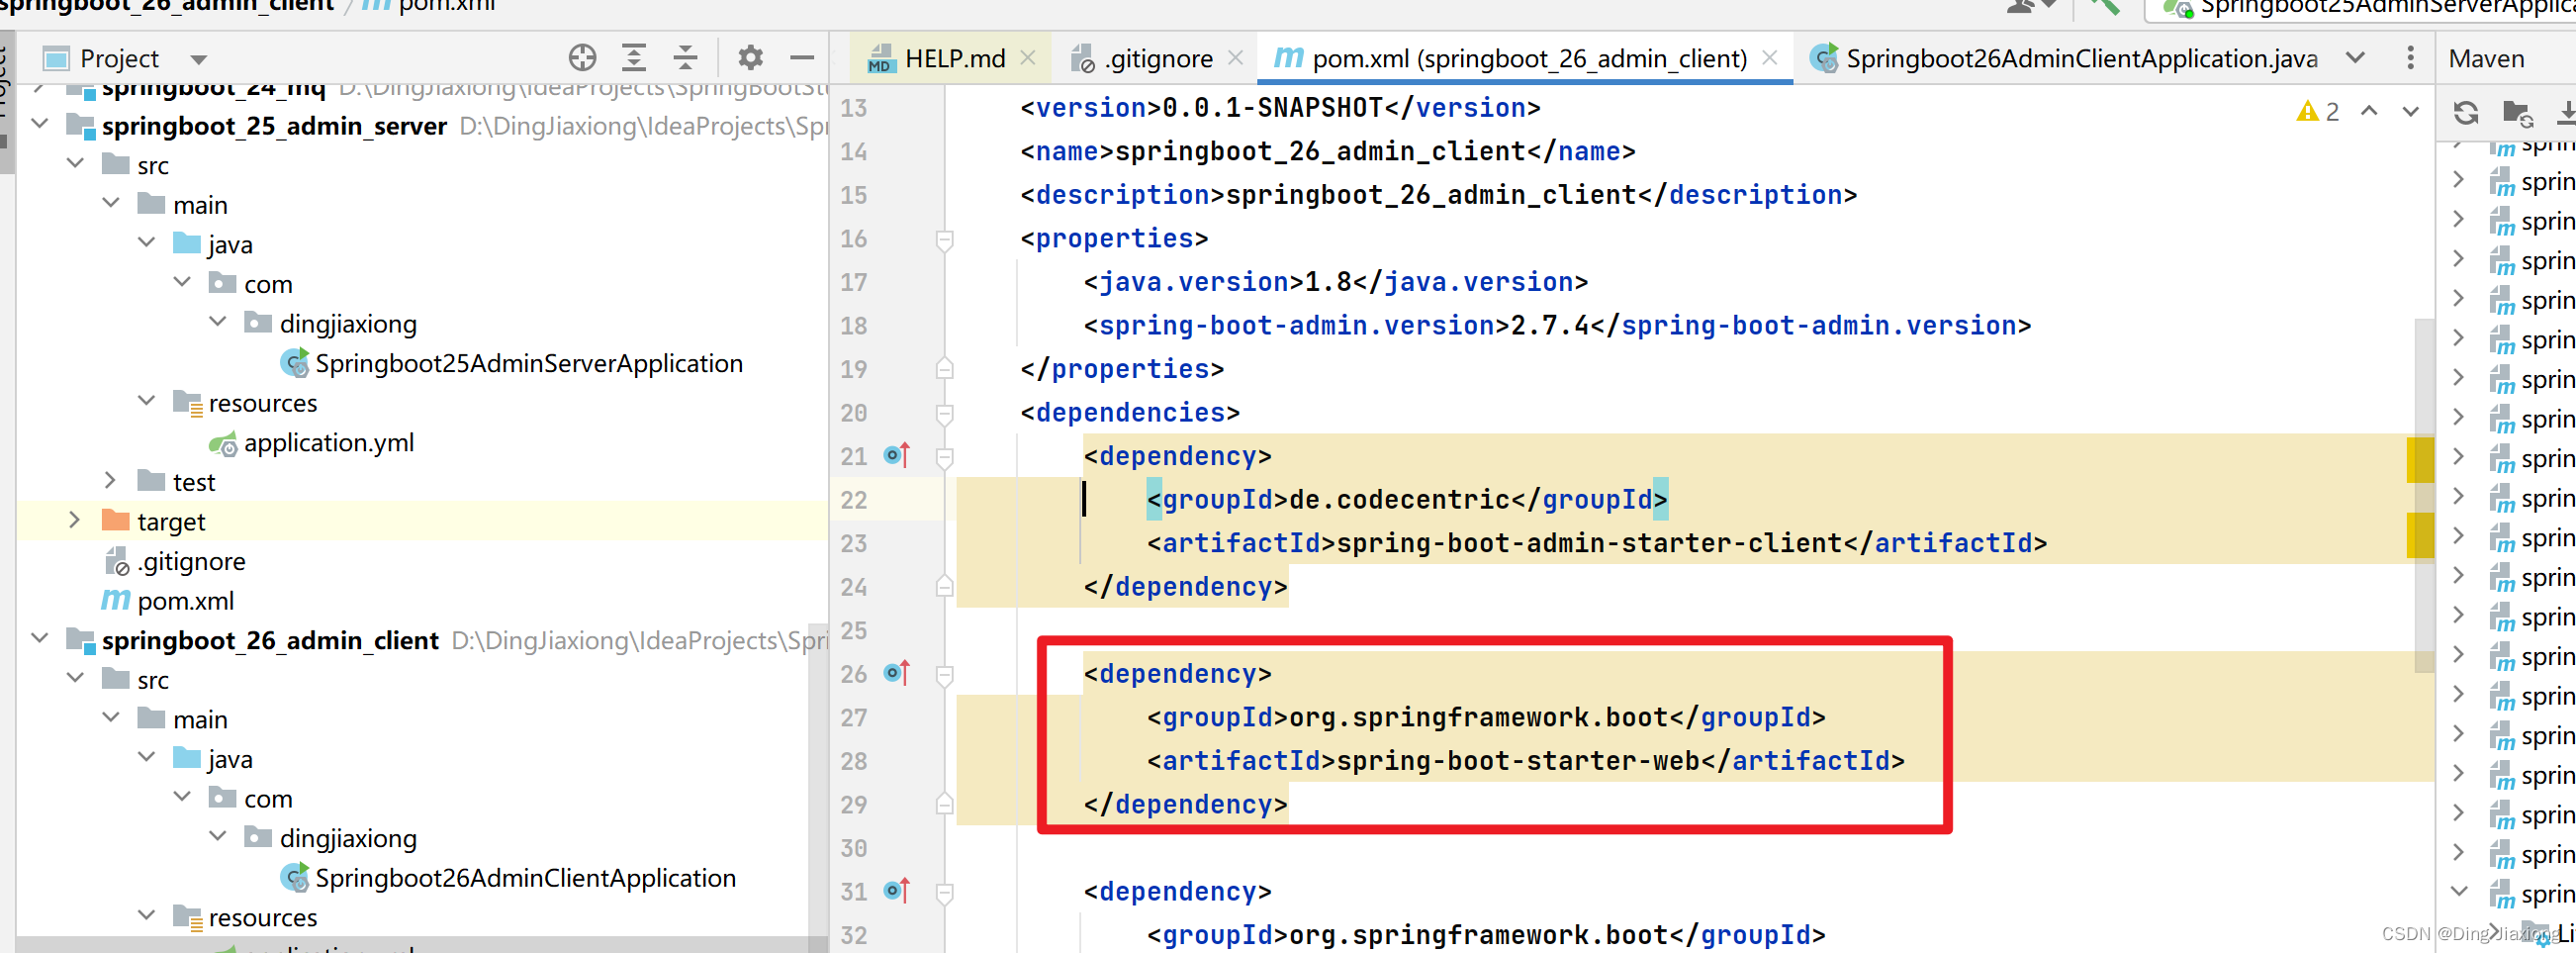Reload all Maven projects
Screen dimensions: 2576x953
(2465, 113)
